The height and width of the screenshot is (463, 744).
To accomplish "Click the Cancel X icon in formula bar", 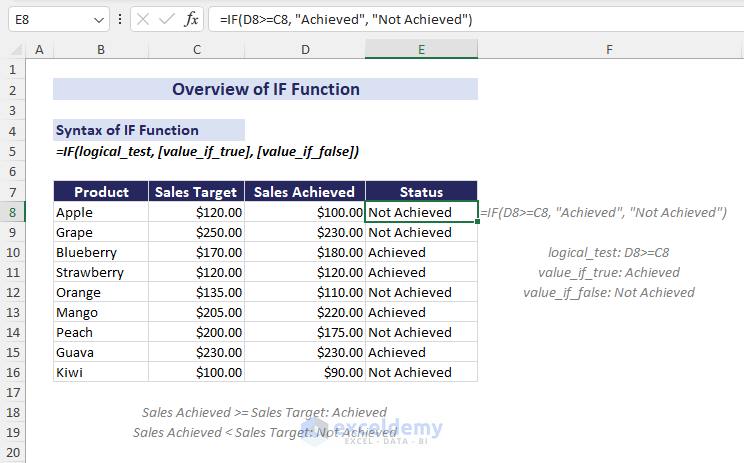I will [x=142, y=19].
